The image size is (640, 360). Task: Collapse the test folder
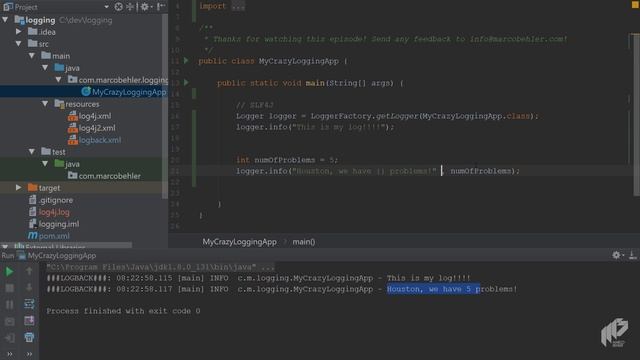[32, 151]
